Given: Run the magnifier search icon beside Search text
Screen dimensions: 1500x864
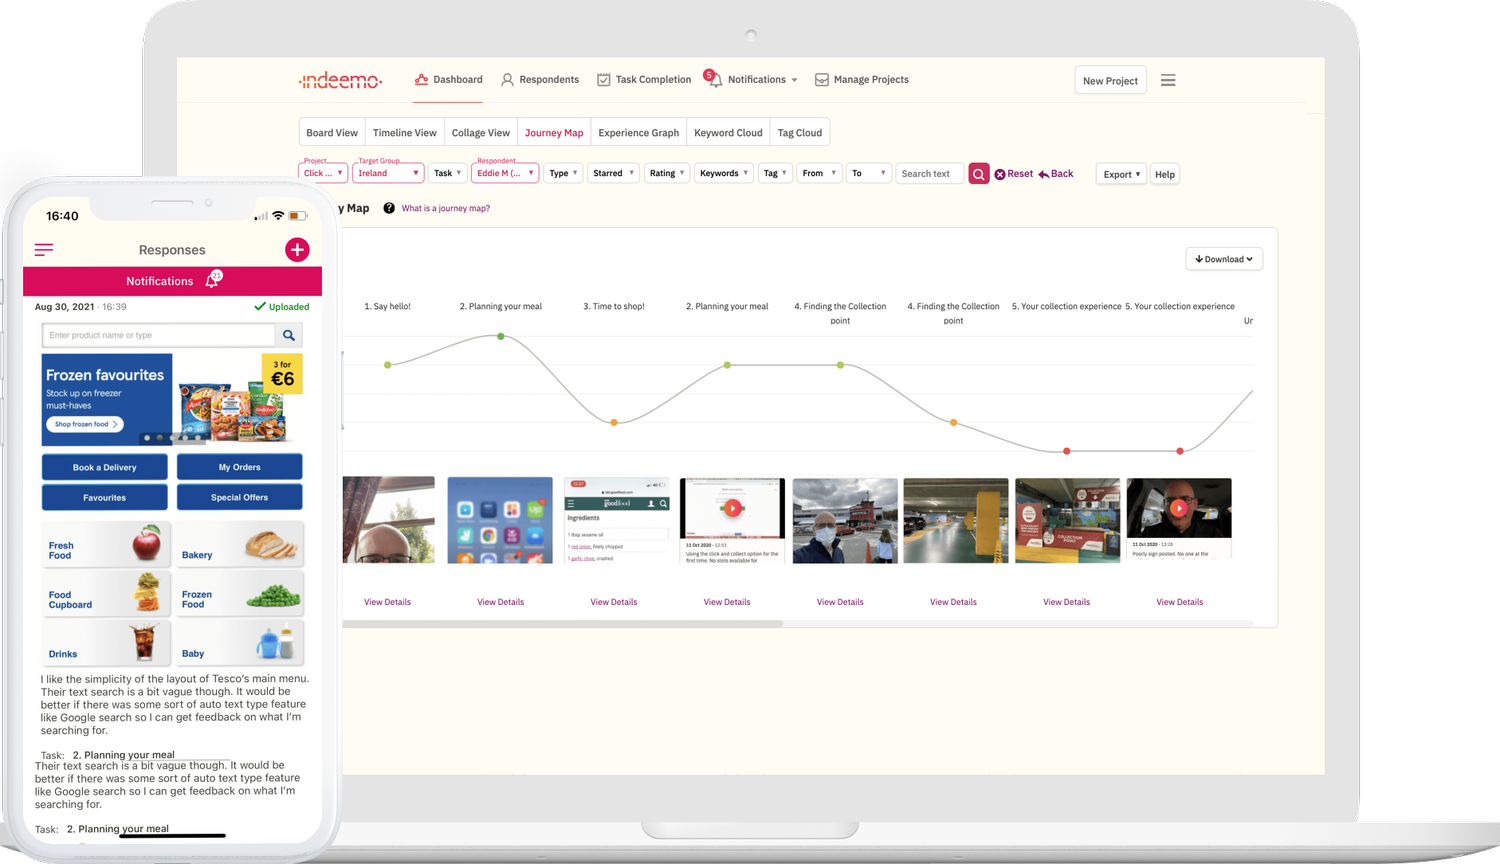Looking at the screenshot, I should point(978,173).
